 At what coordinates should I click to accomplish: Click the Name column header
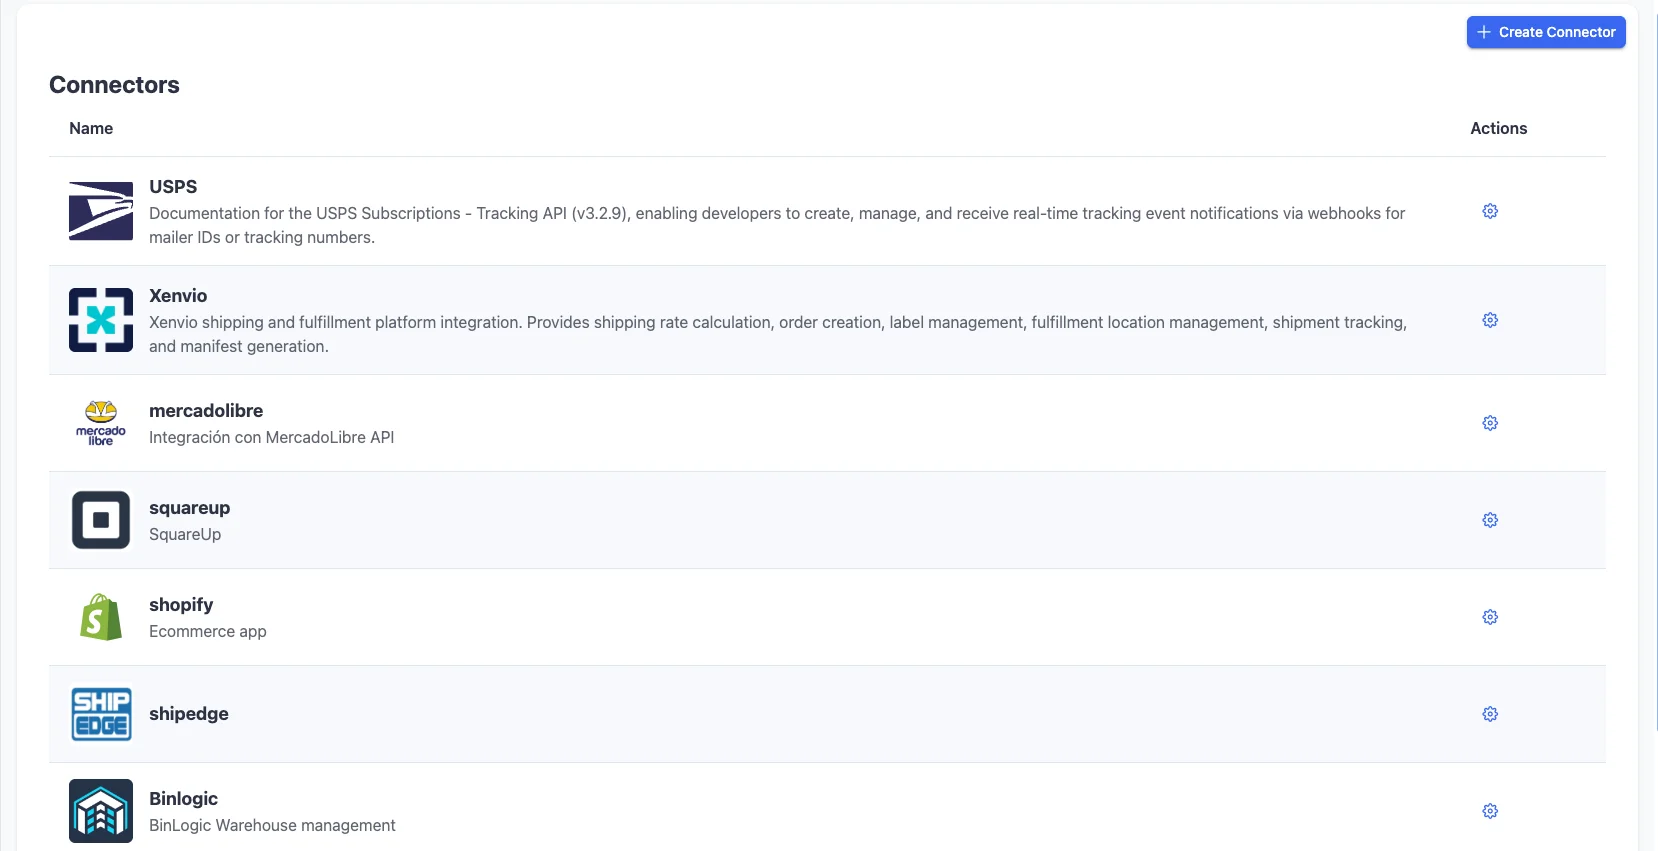(91, 128)
